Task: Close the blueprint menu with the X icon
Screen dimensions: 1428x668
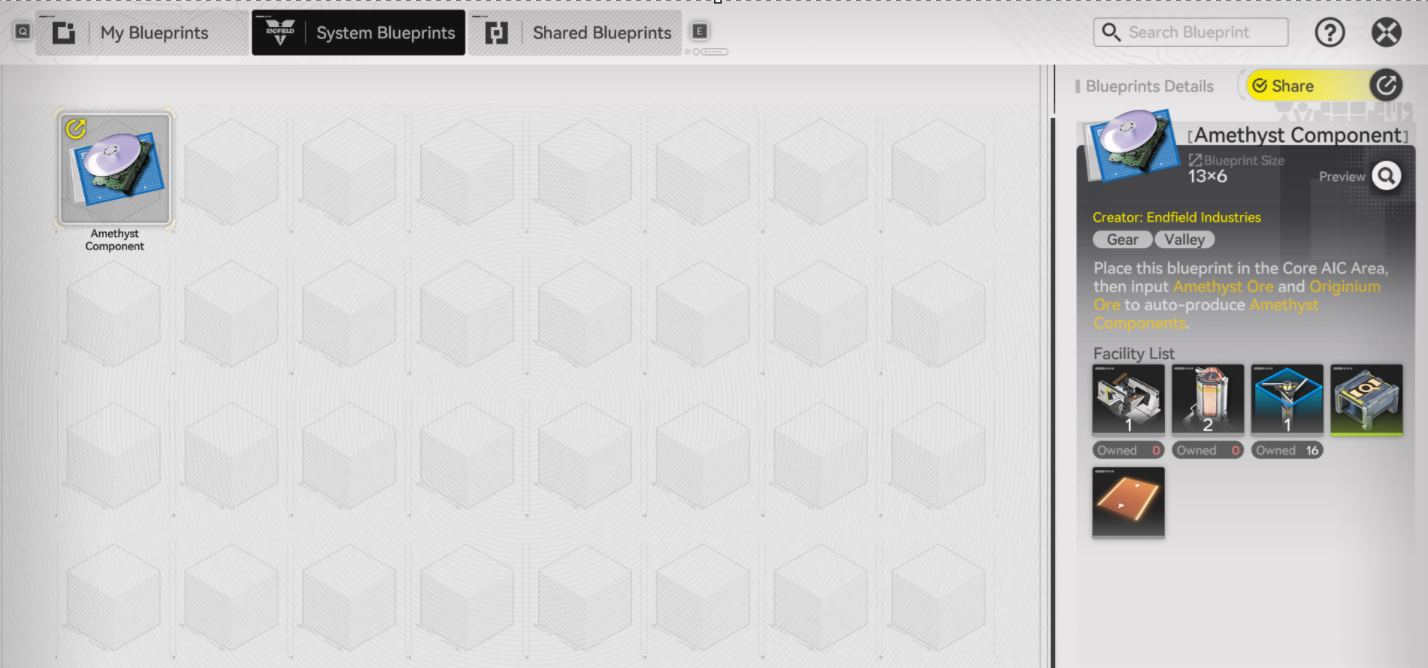Action: point(1386,32)
